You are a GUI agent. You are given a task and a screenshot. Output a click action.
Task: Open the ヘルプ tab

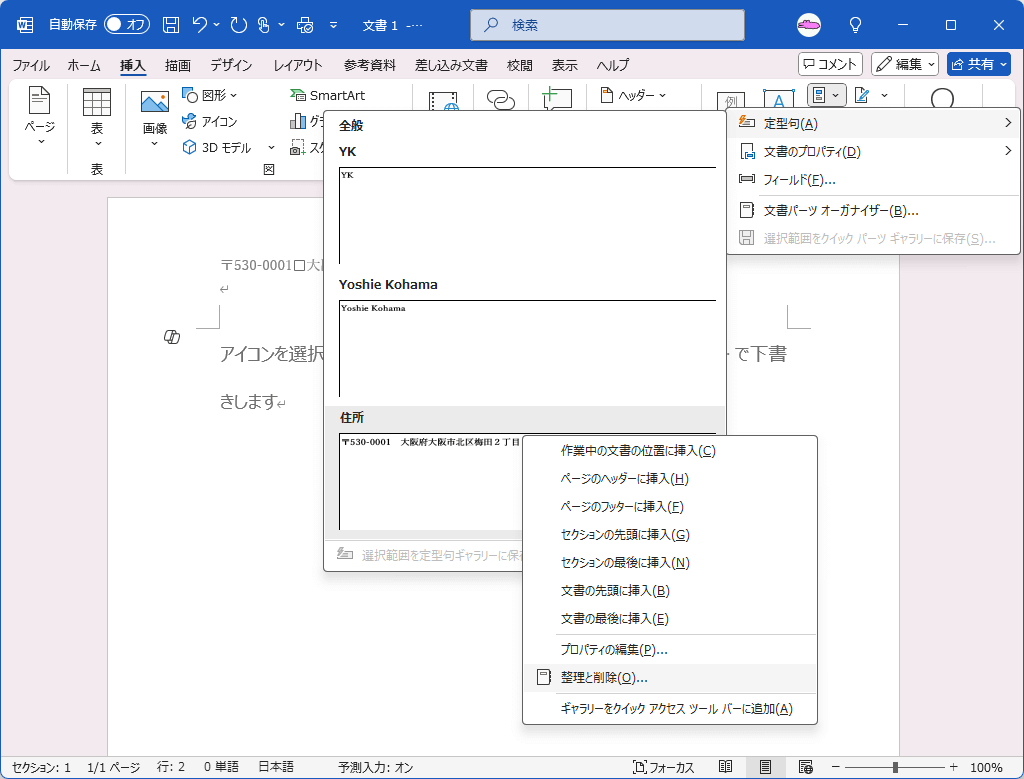(613, 65)
